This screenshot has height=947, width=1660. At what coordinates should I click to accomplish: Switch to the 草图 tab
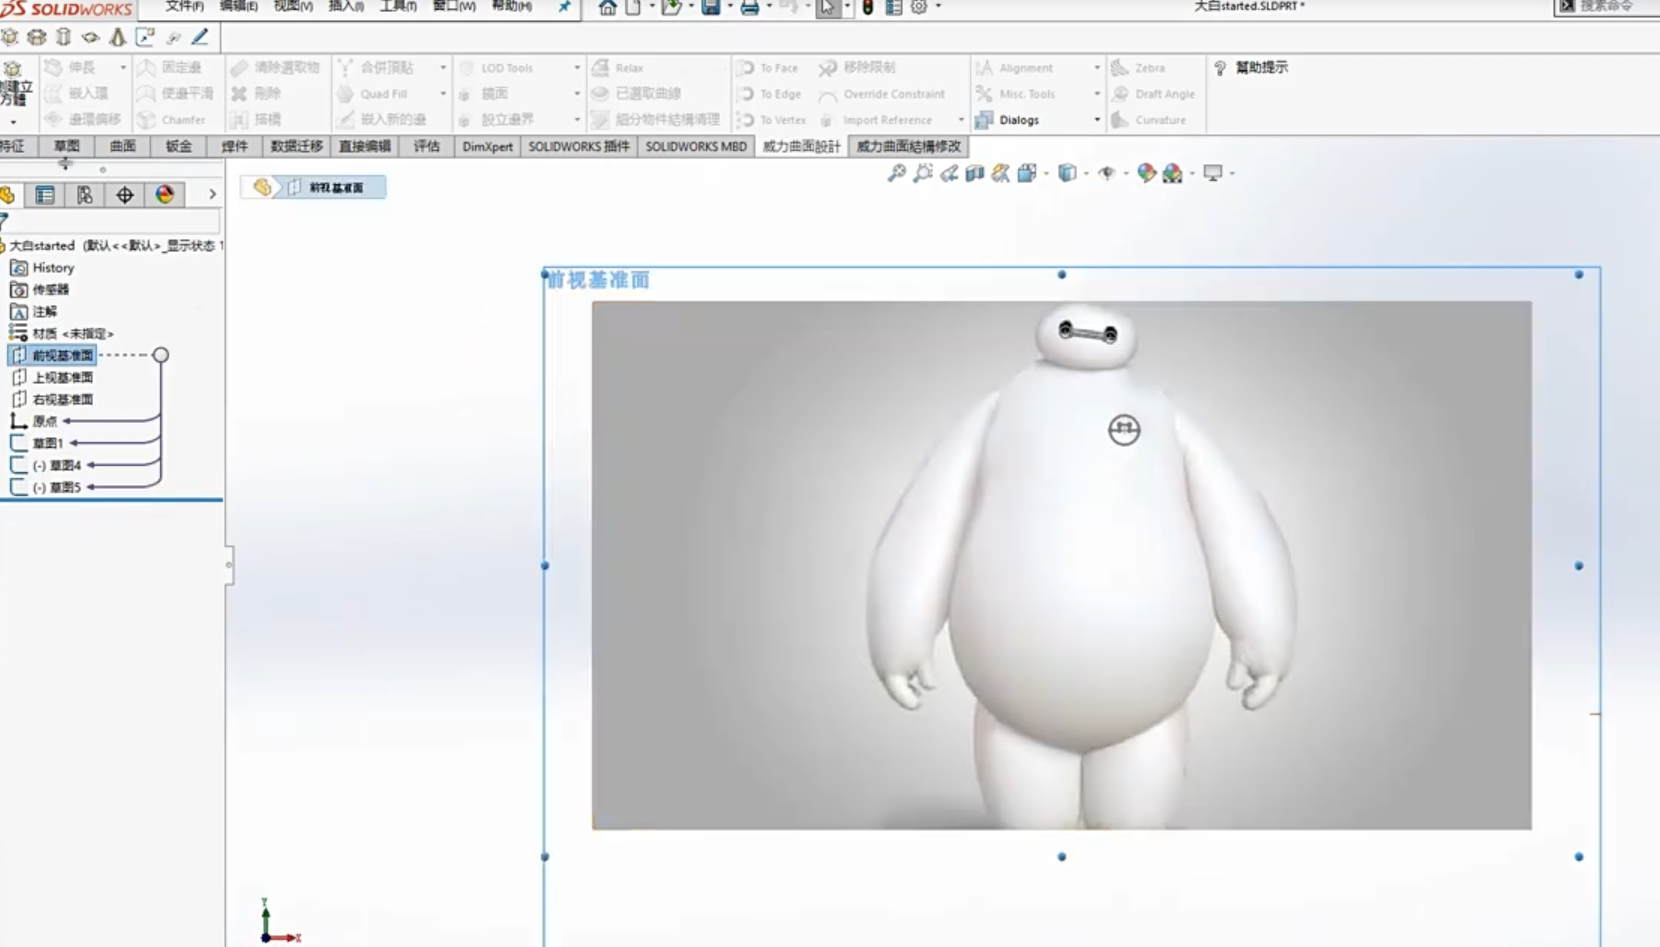(x=67, y=146)
